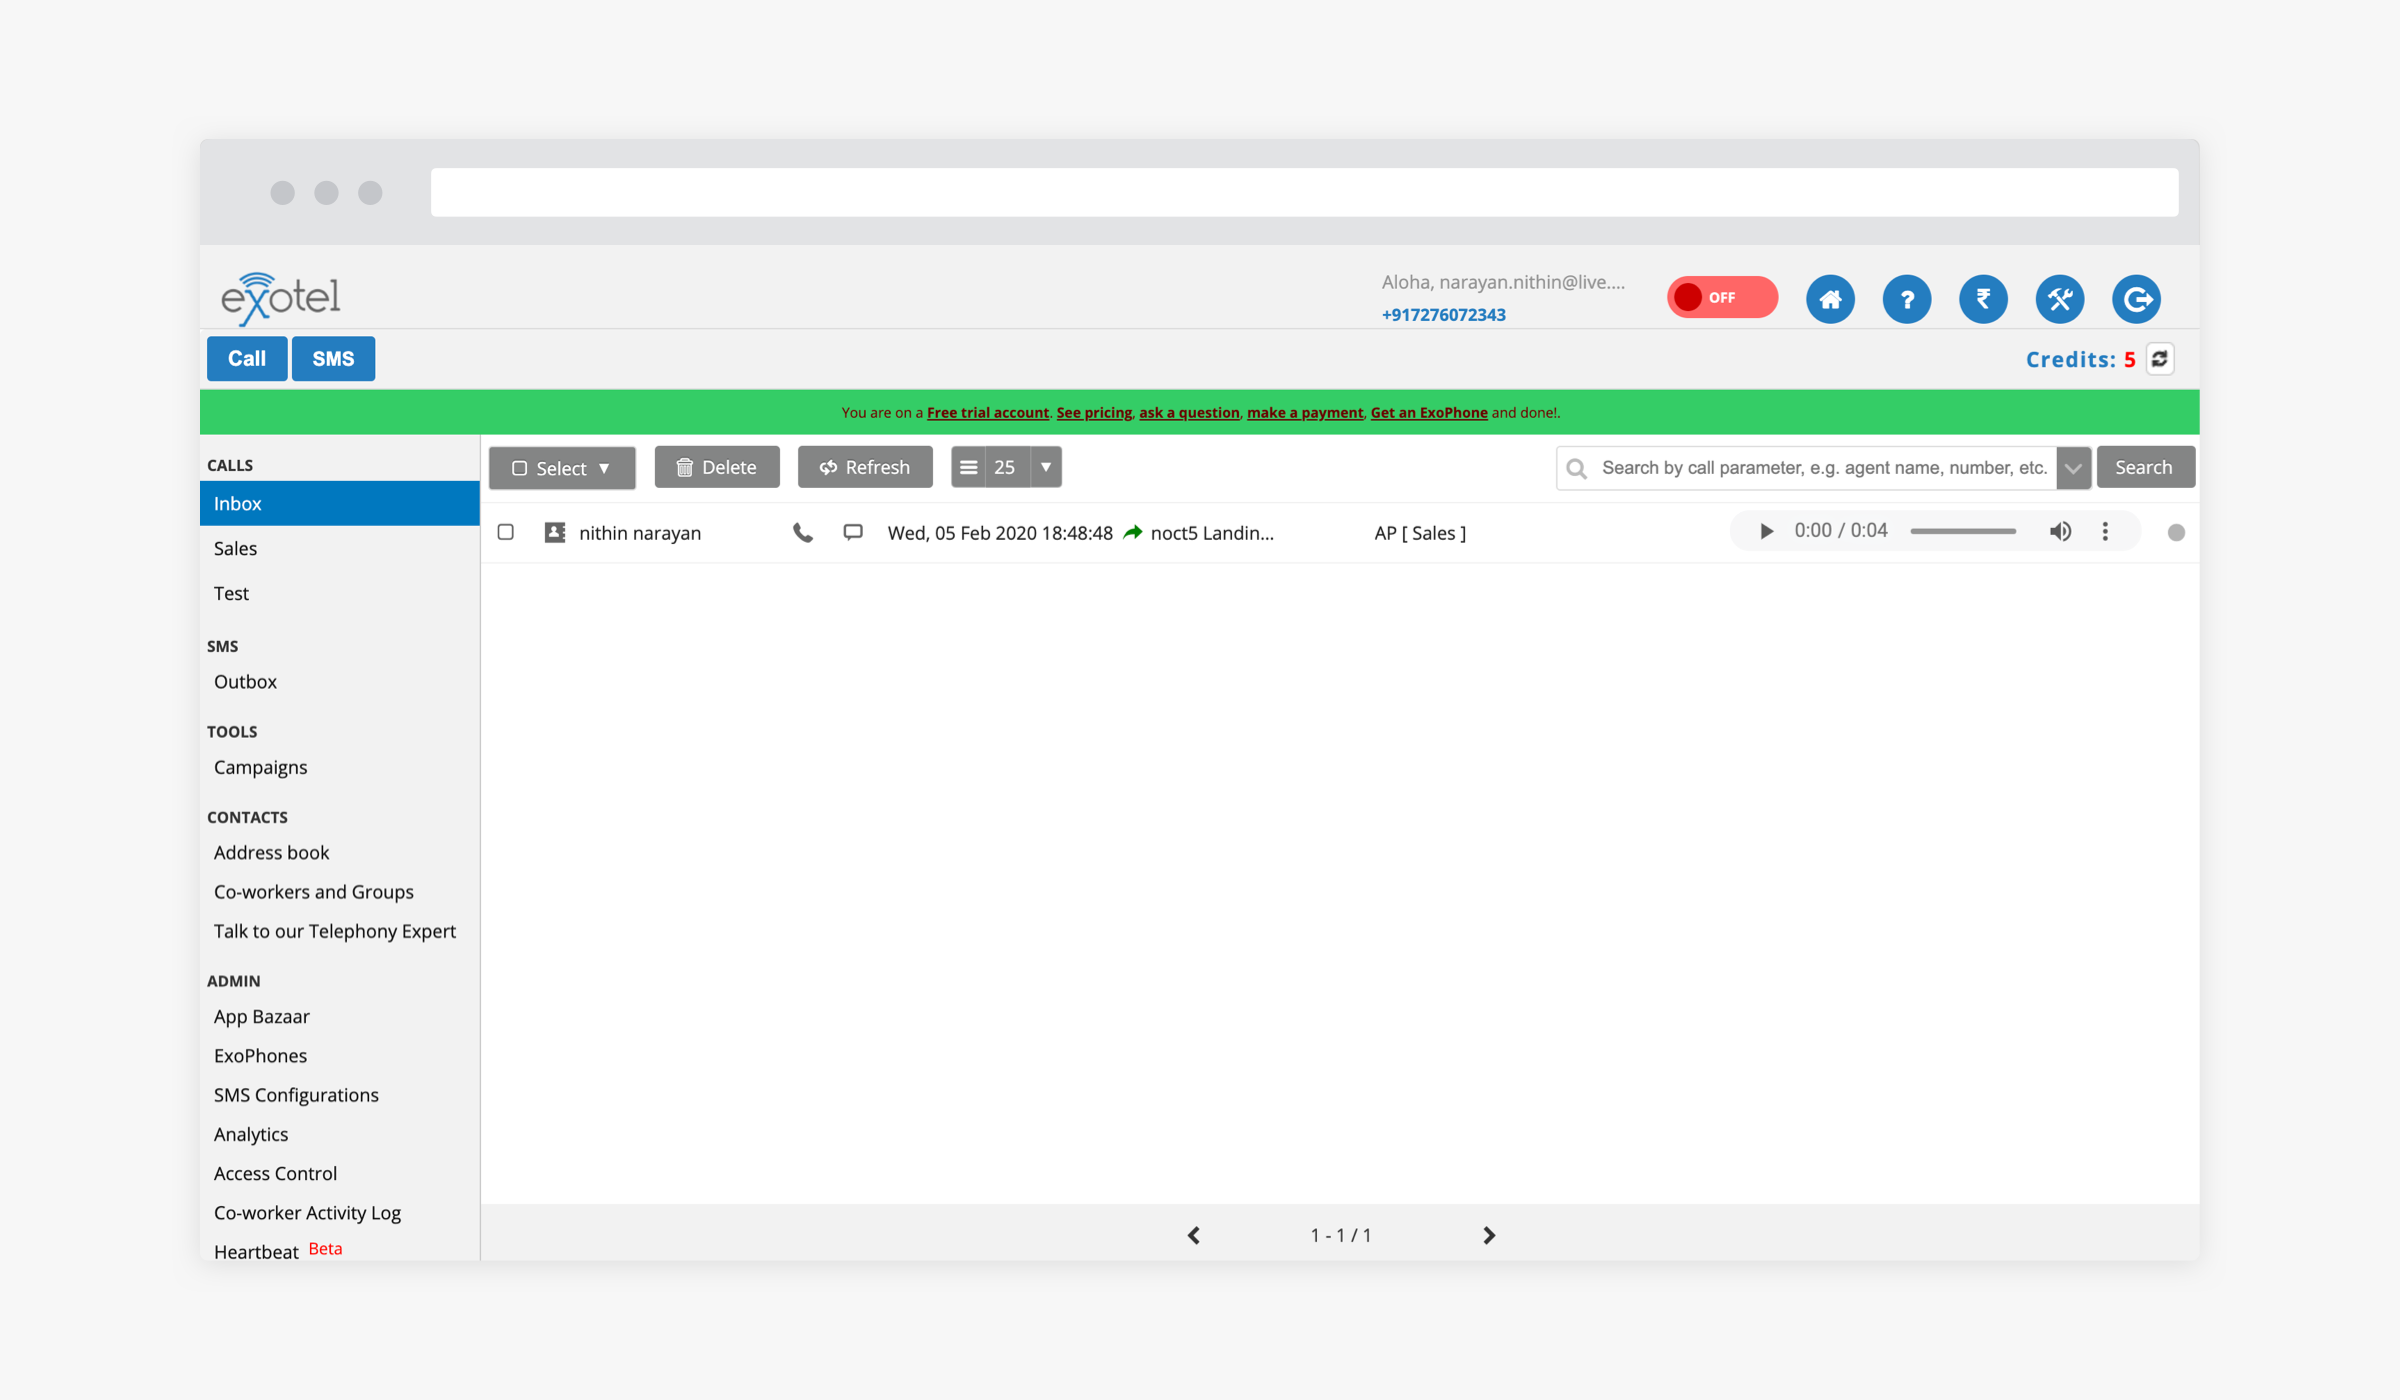Click the home icon in header

point(1830,299)
